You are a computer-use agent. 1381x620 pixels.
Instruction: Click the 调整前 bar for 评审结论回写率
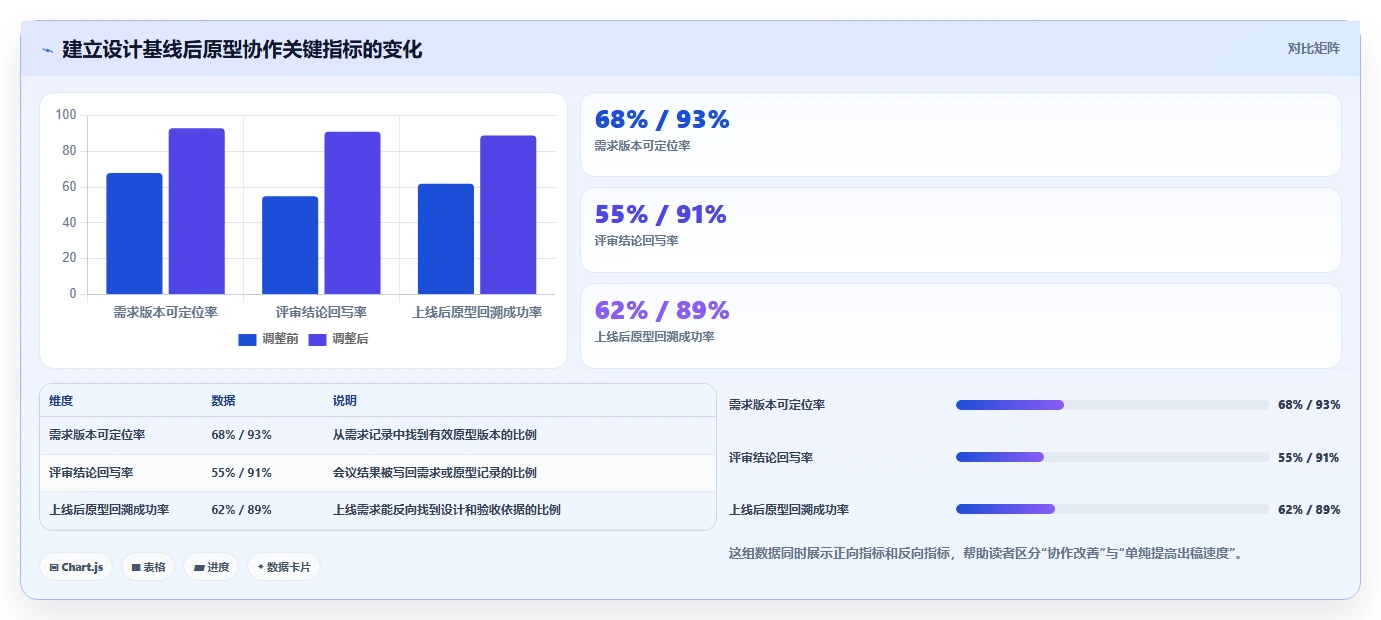pos(290,245)
